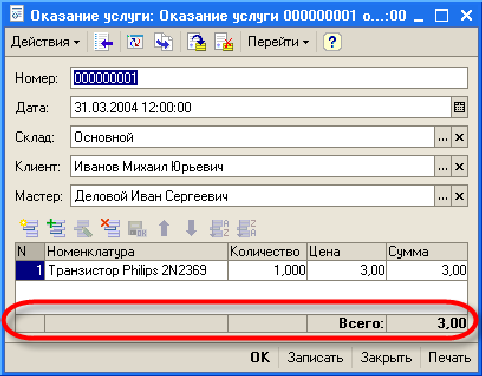Open the Действия dropdown menu
This screenshot has width=482, height=376.
tap(45, 42)
